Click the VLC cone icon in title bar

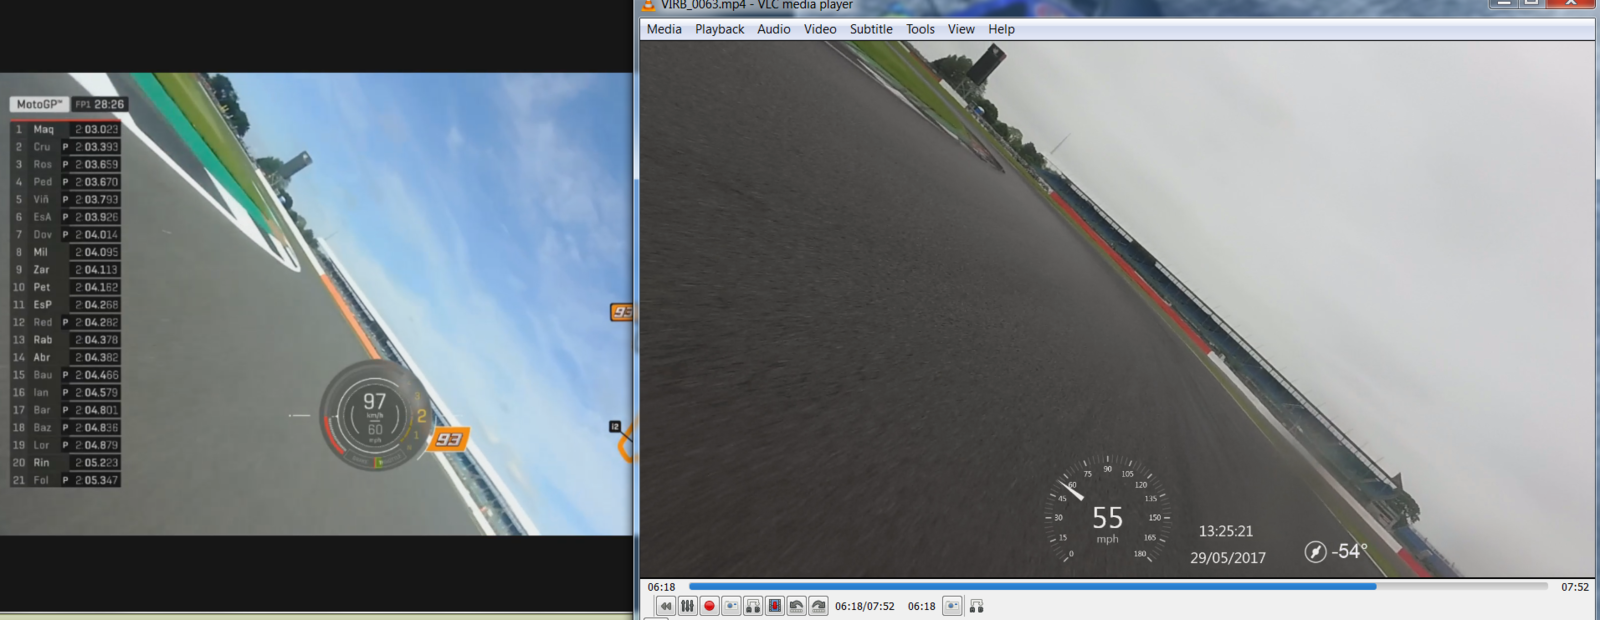(648, 4)
